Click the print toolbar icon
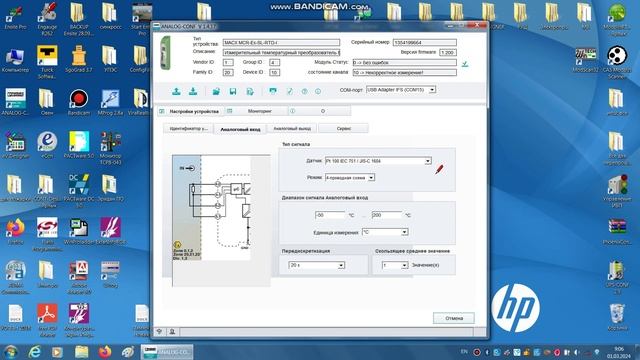The width and height of the screenshot is (640, 360). pos(273,91)
